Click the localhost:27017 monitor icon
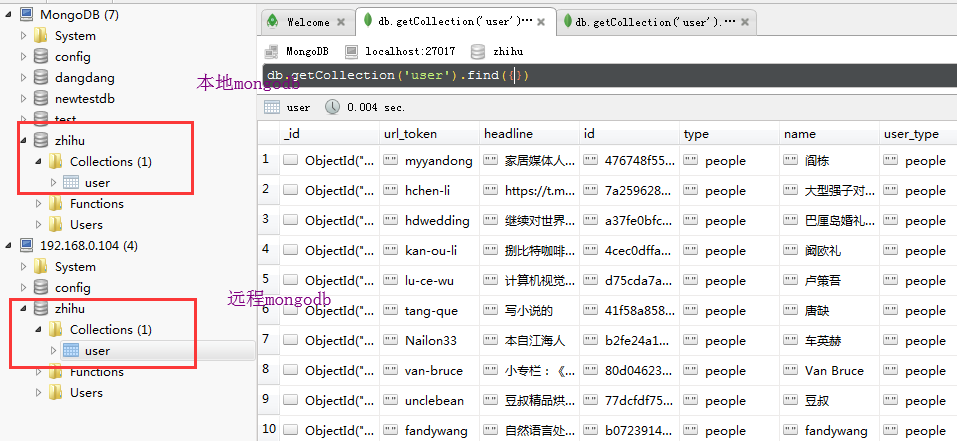 (x=351, y=51)
